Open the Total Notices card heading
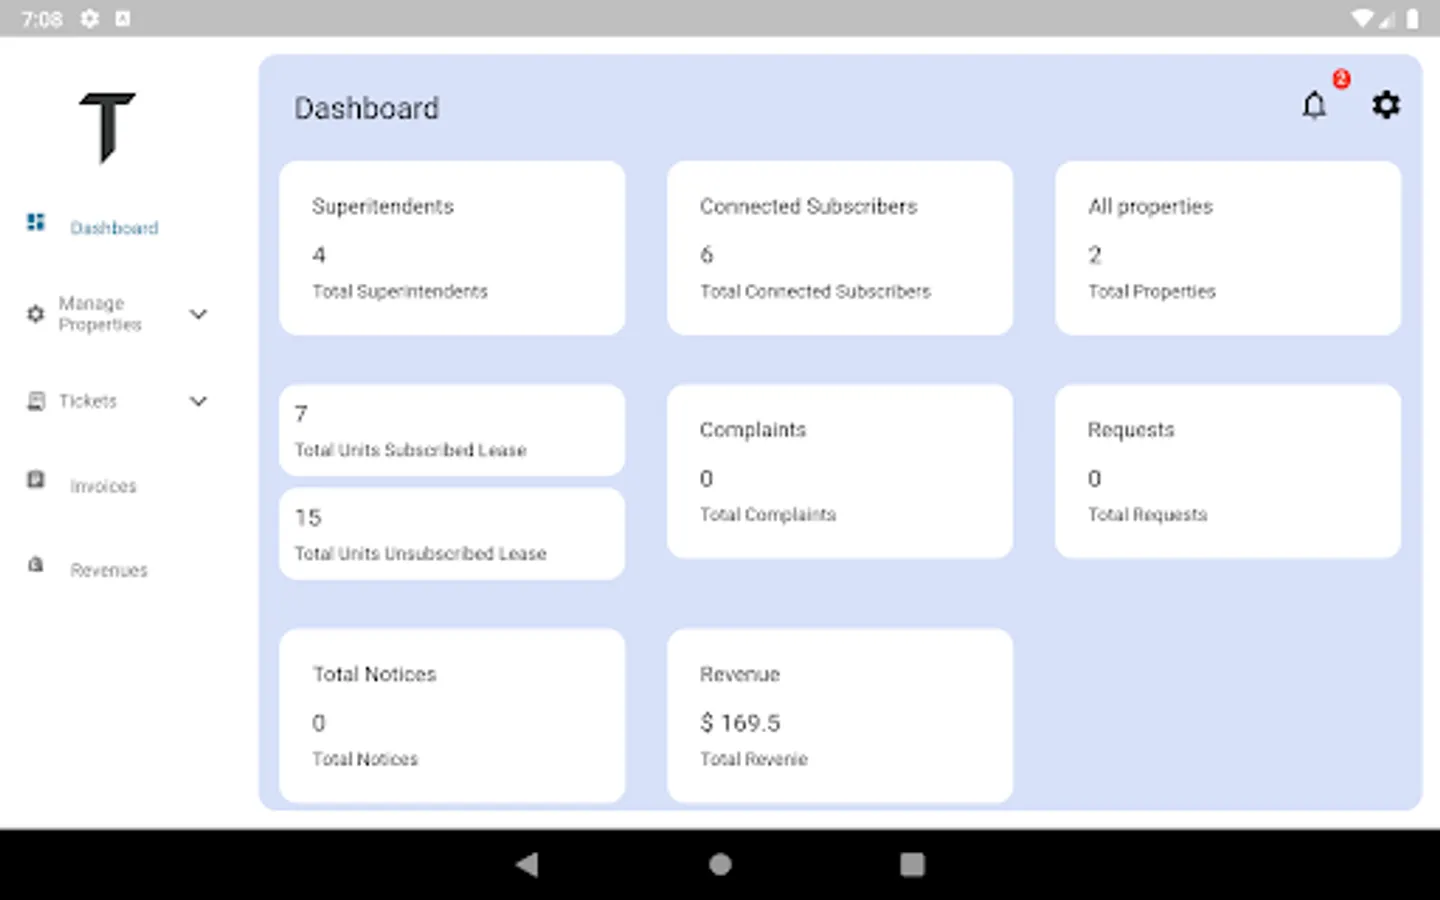This screenshot has width=1440, height=900. [x=374, y=674]
